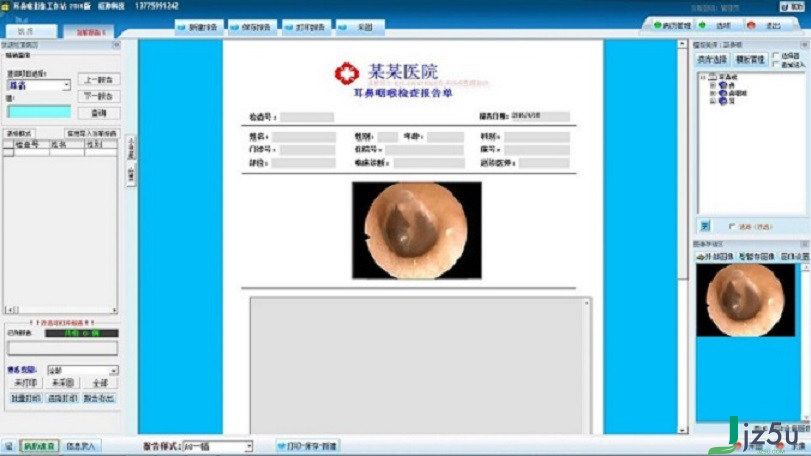Open the patient management button with green icon

point(672,25)
